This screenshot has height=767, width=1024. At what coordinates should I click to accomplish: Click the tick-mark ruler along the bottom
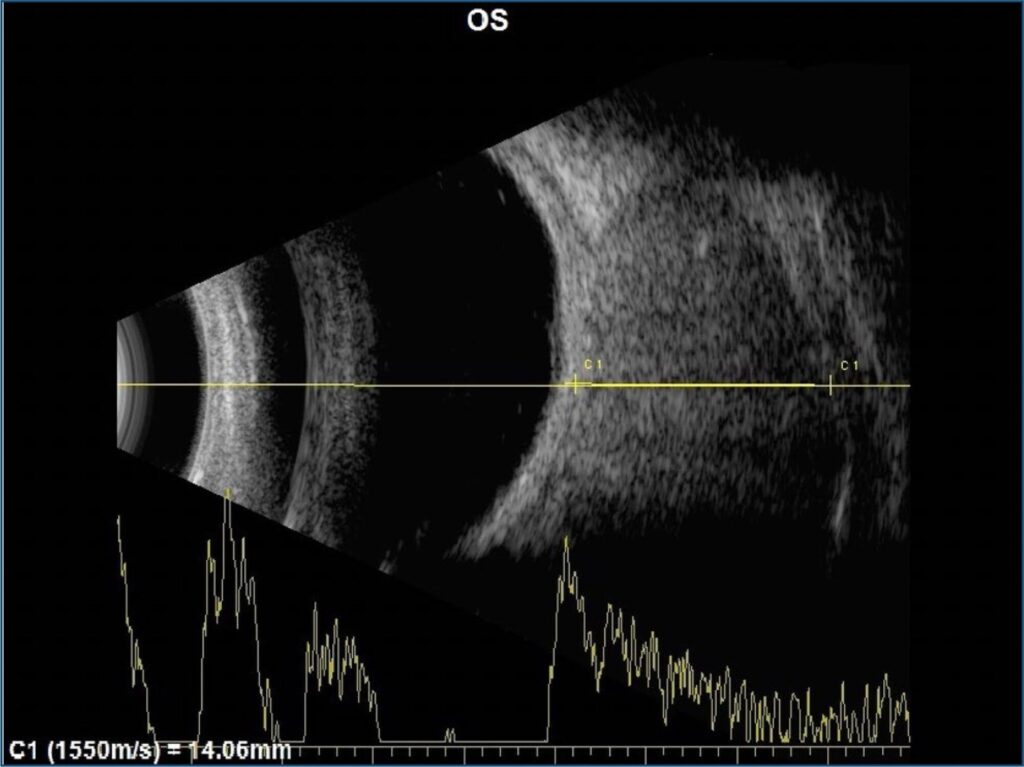(x=600, y=748)
